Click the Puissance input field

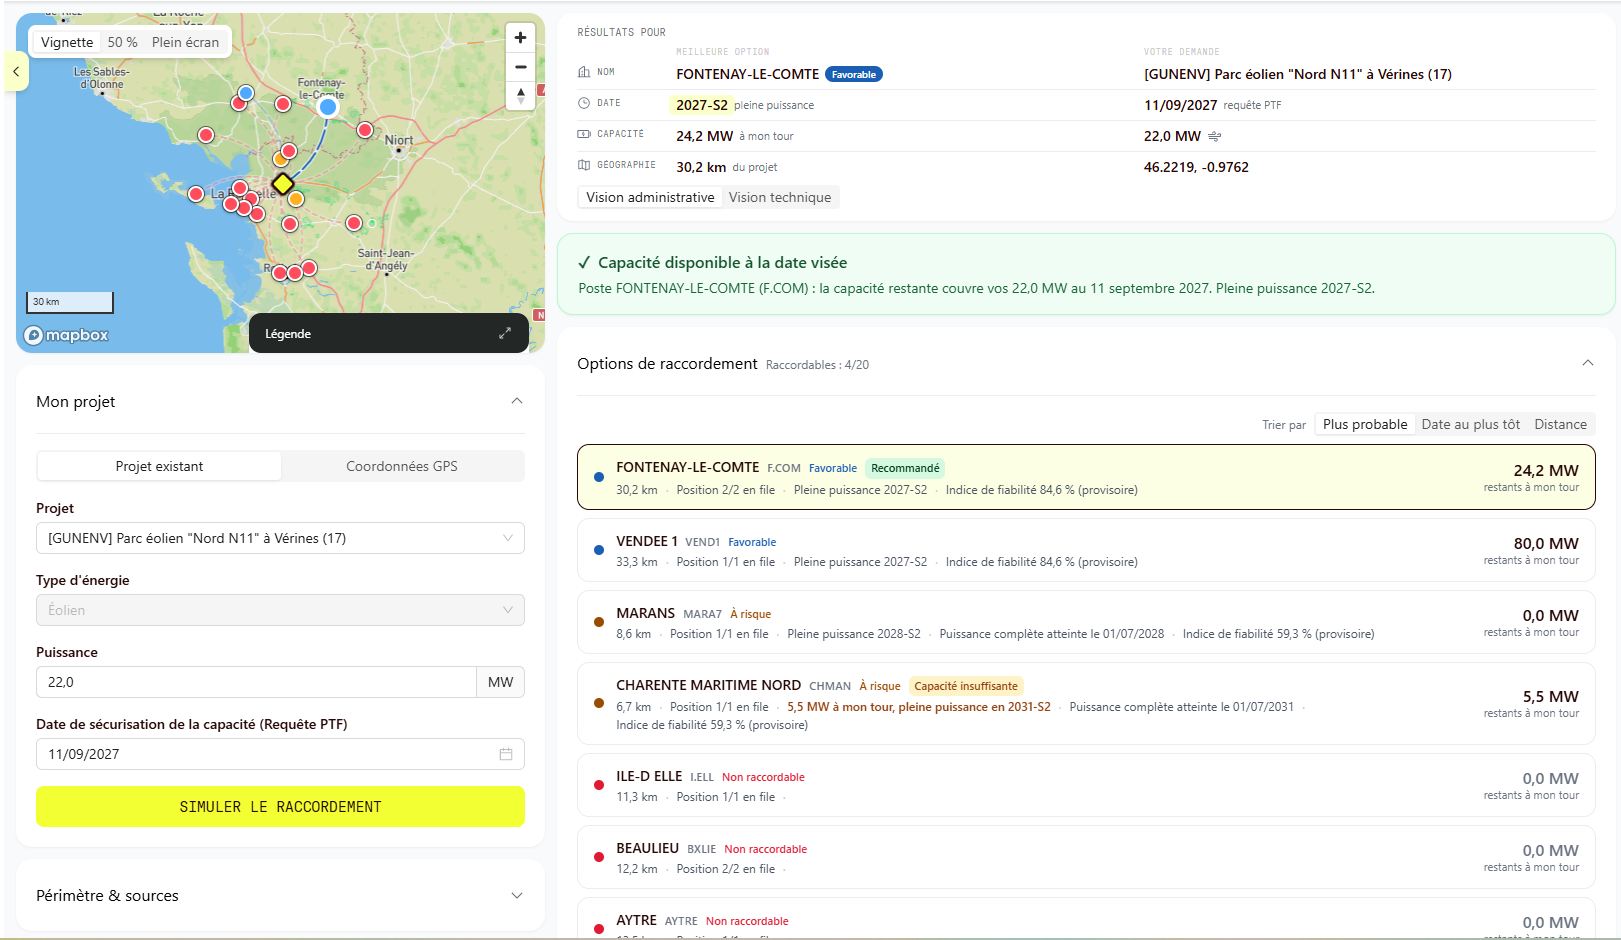coord(256,682)
